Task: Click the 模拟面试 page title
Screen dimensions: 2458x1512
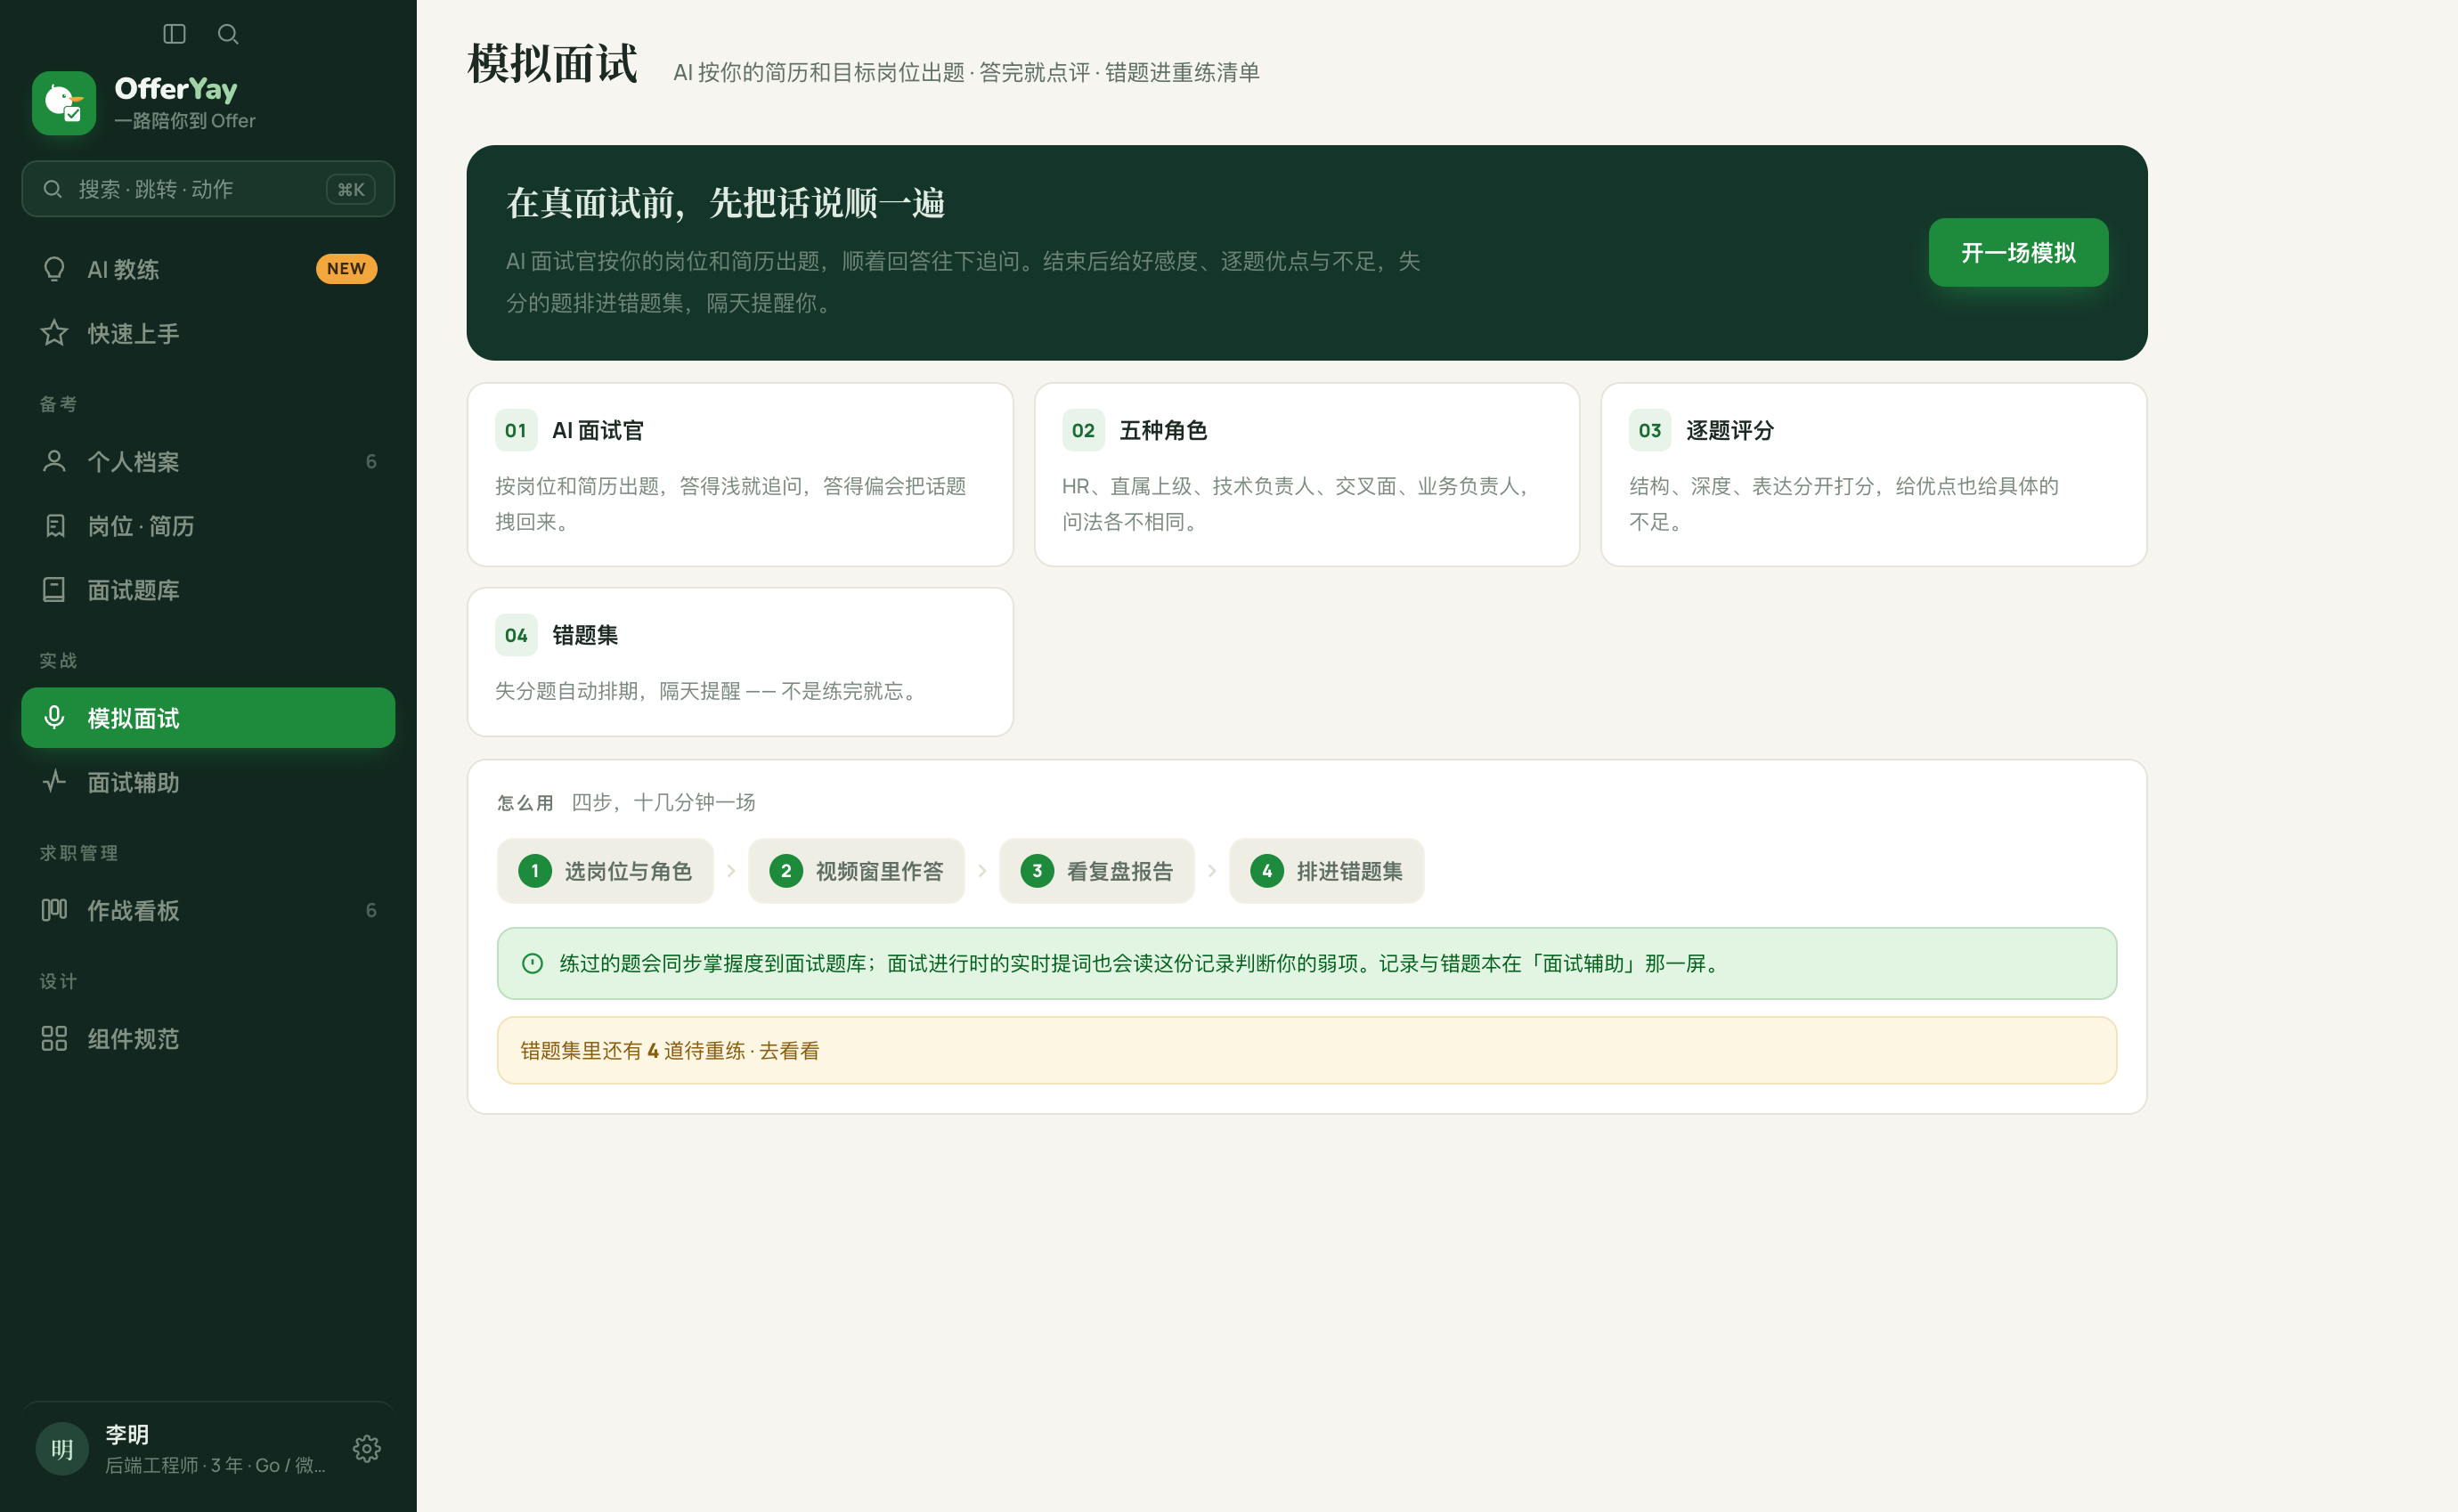Action: tap(552, 64)
